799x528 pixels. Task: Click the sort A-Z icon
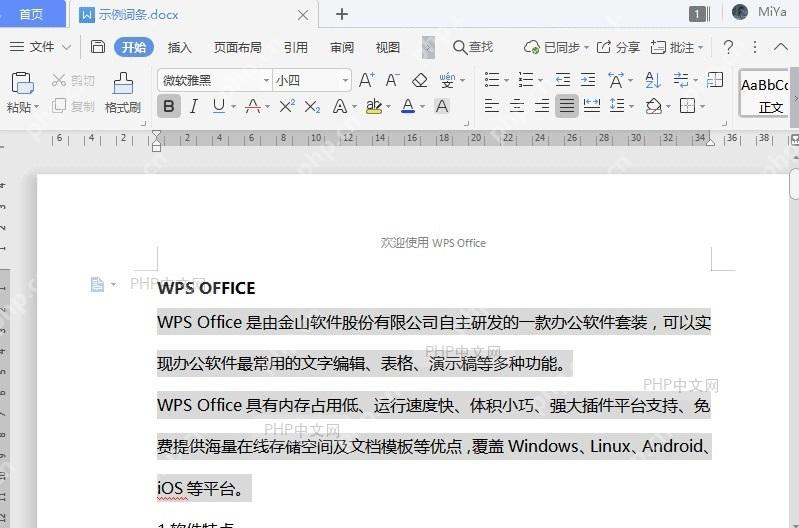[x=652, y=80]
